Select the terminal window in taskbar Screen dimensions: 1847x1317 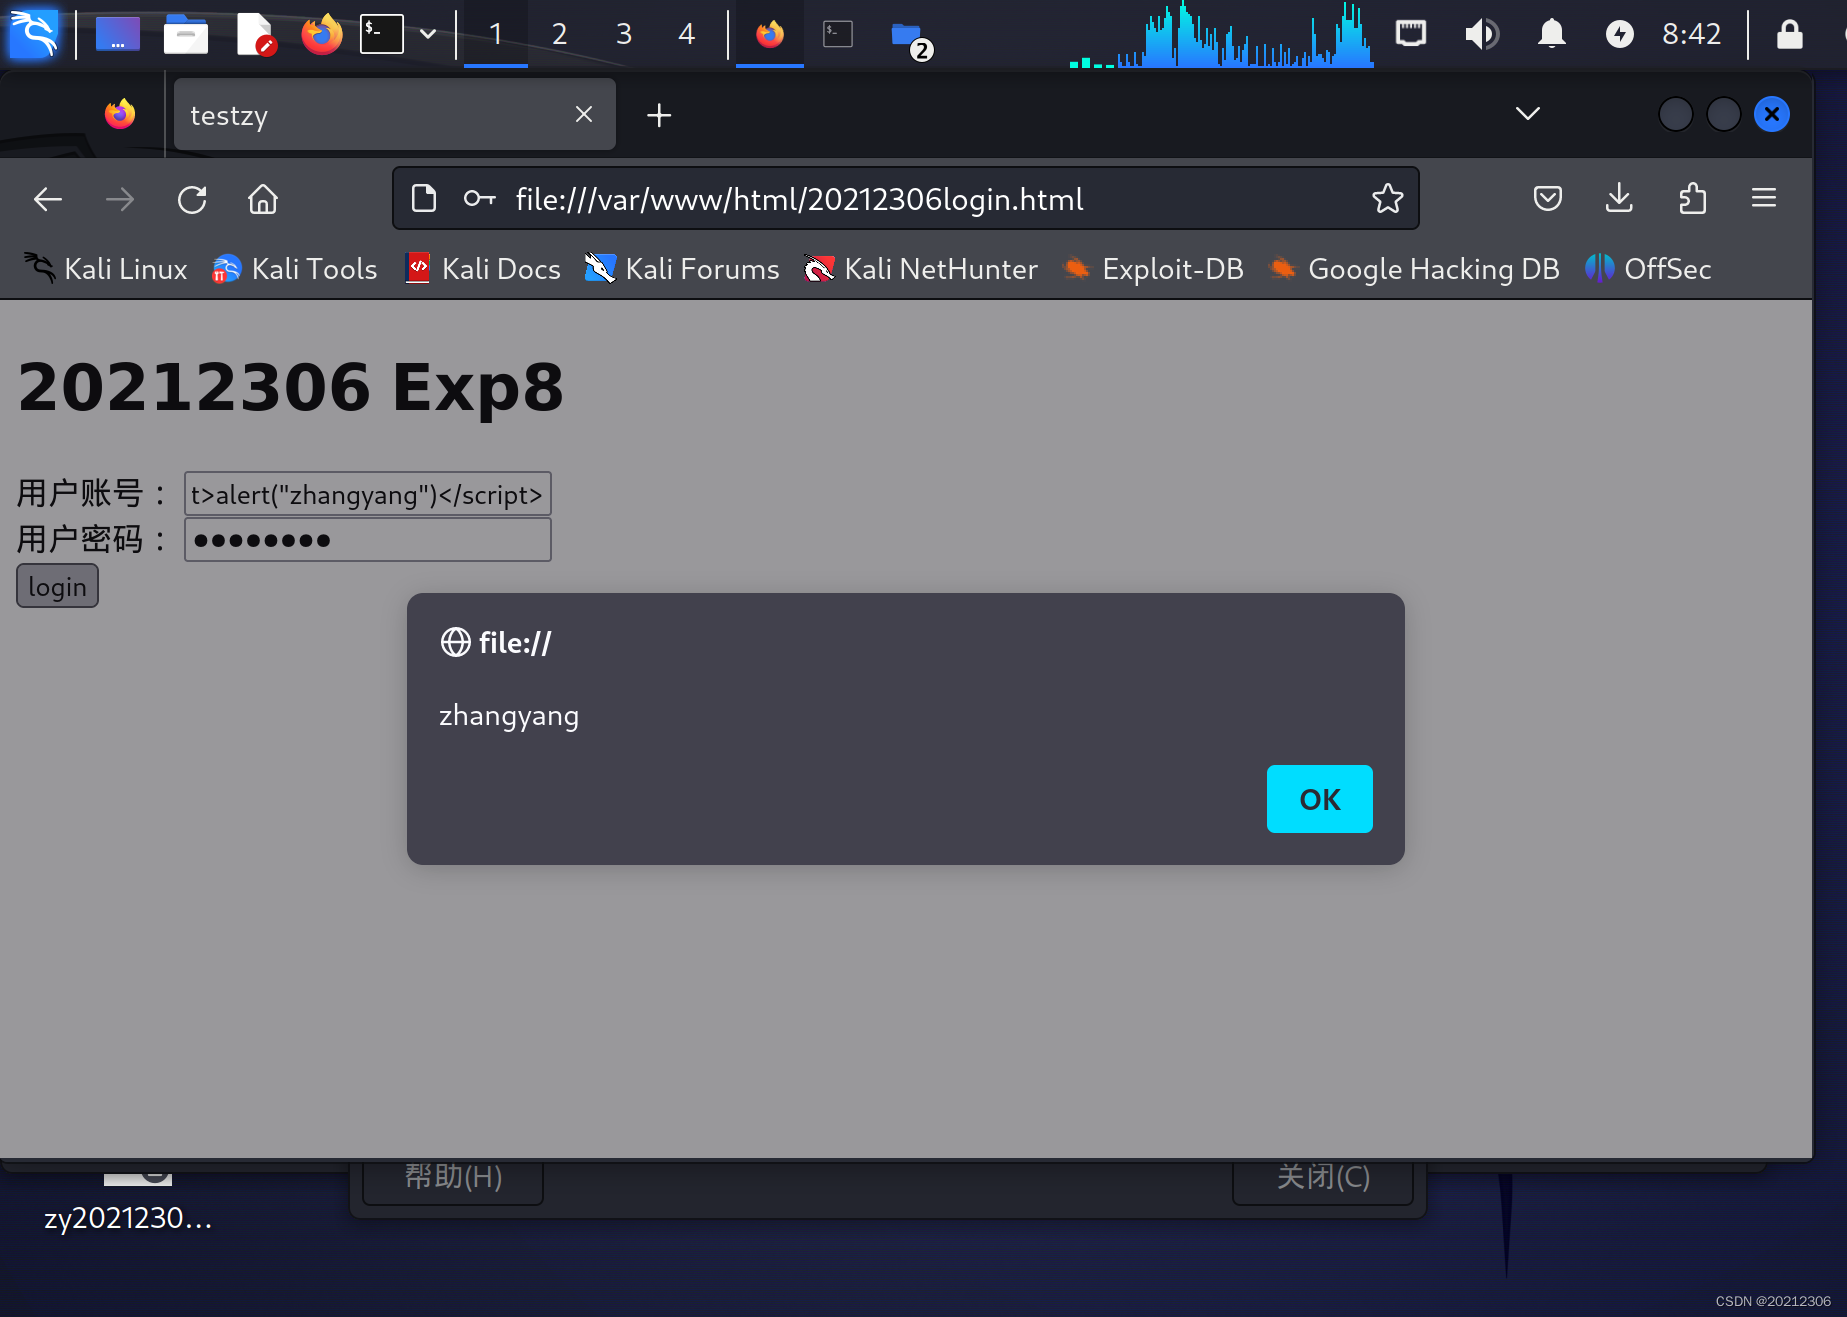[x=838, y=34]
